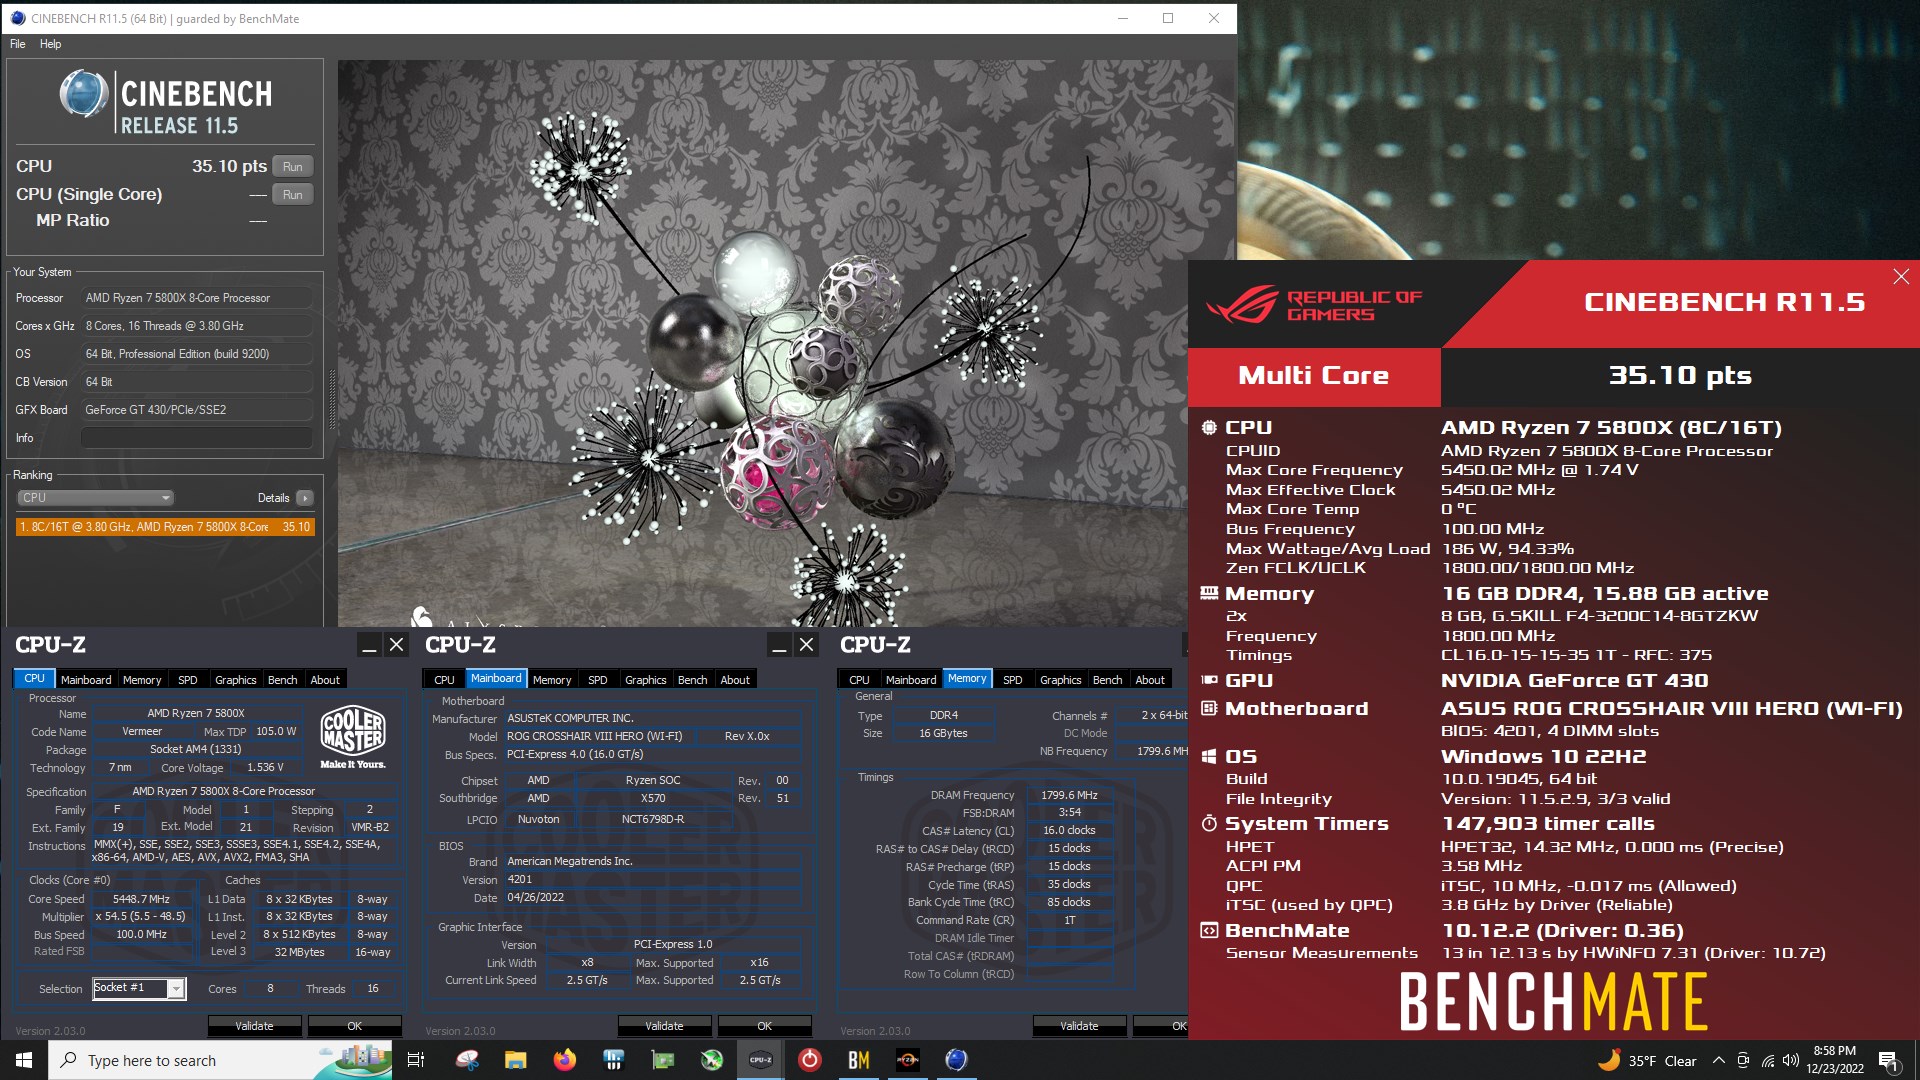Click OK in the Mainboard CPU-Z window
Image resolution: width=1920 pixels, height=1080 pixels.
coord(764,1026)
